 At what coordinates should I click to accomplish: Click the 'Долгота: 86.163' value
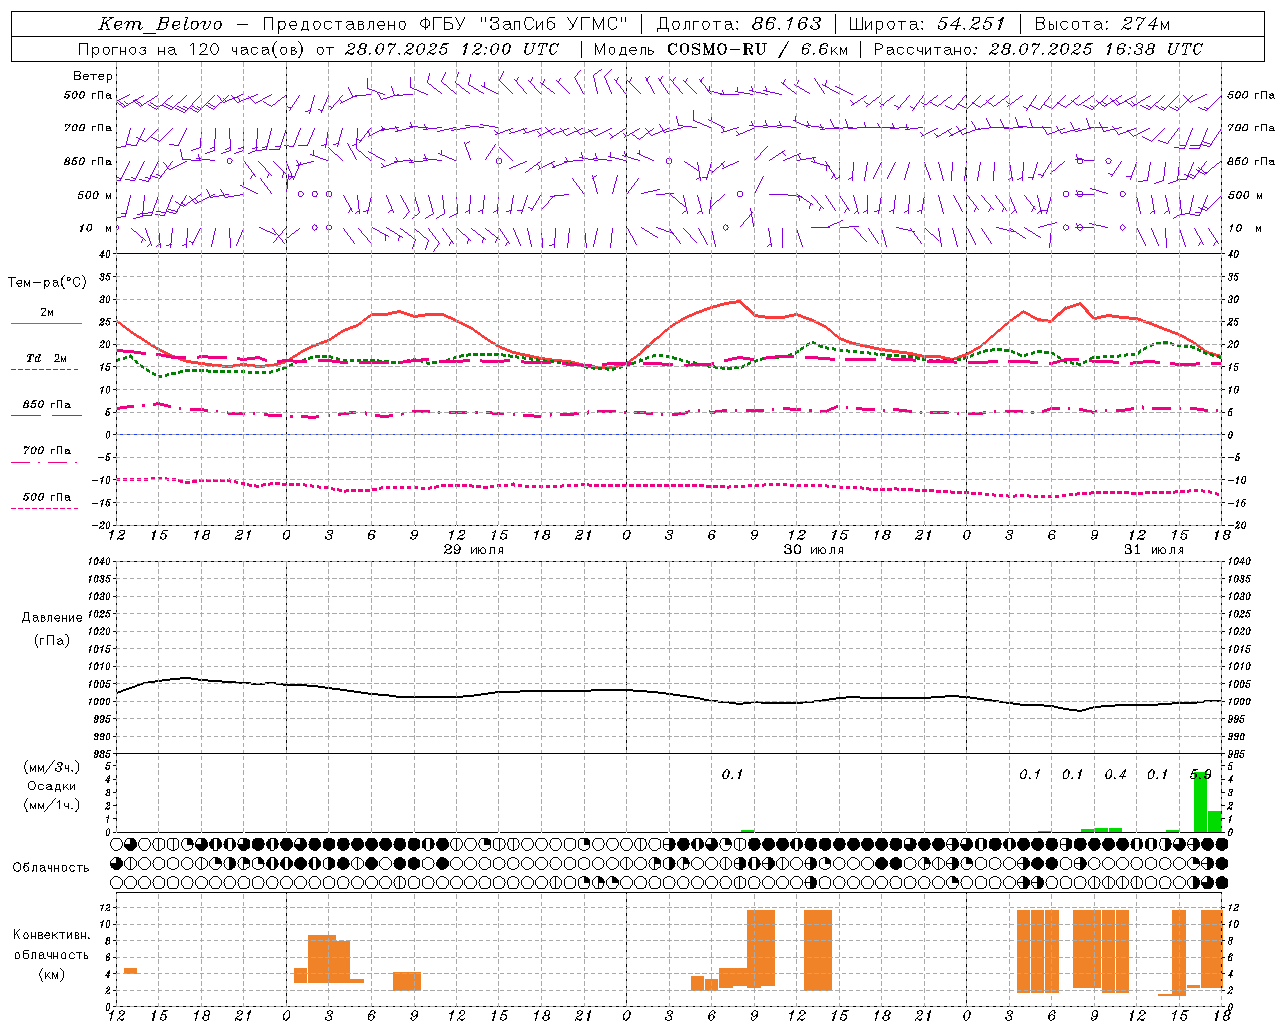pos(739,24)
